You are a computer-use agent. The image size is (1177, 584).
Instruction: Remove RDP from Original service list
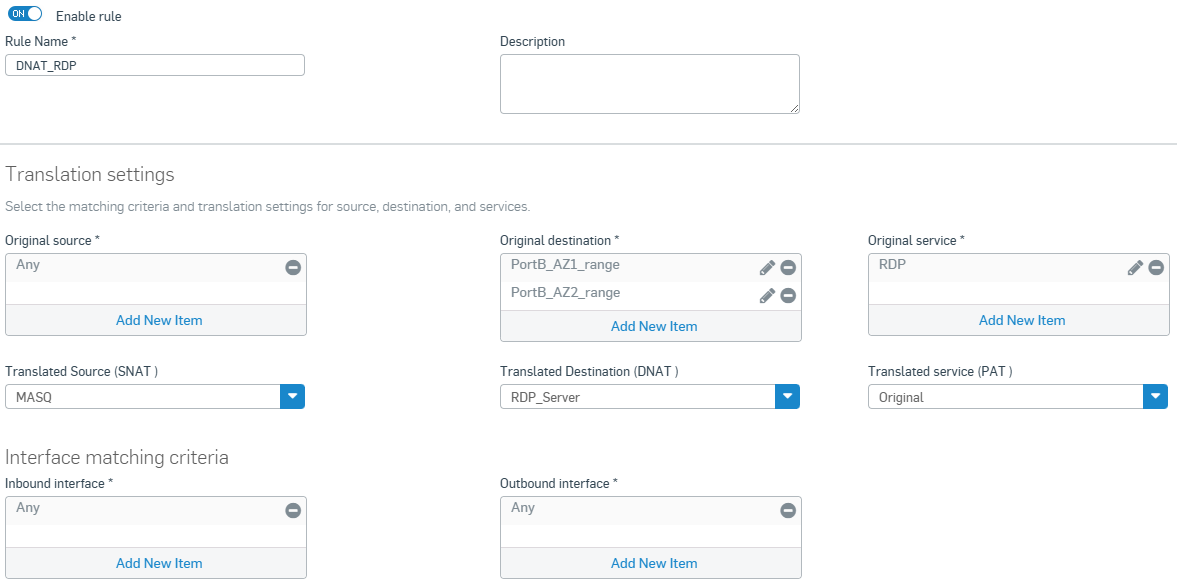pyautogui.click(x=1156, y=268)
